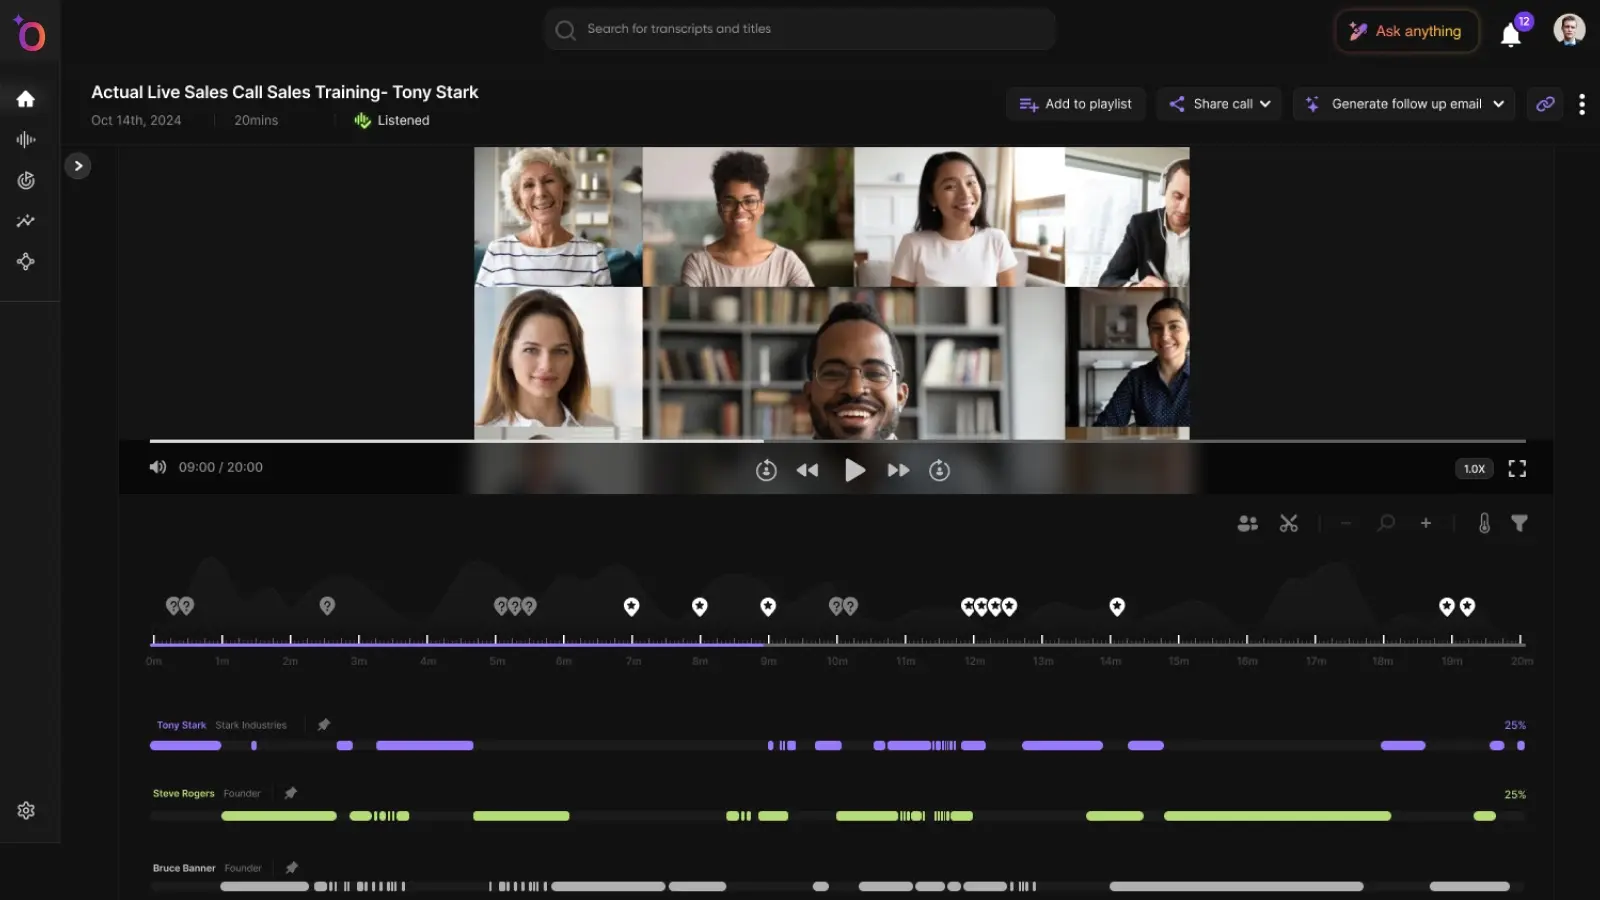Open the notifications bell menu

(x=1511, y=34)
